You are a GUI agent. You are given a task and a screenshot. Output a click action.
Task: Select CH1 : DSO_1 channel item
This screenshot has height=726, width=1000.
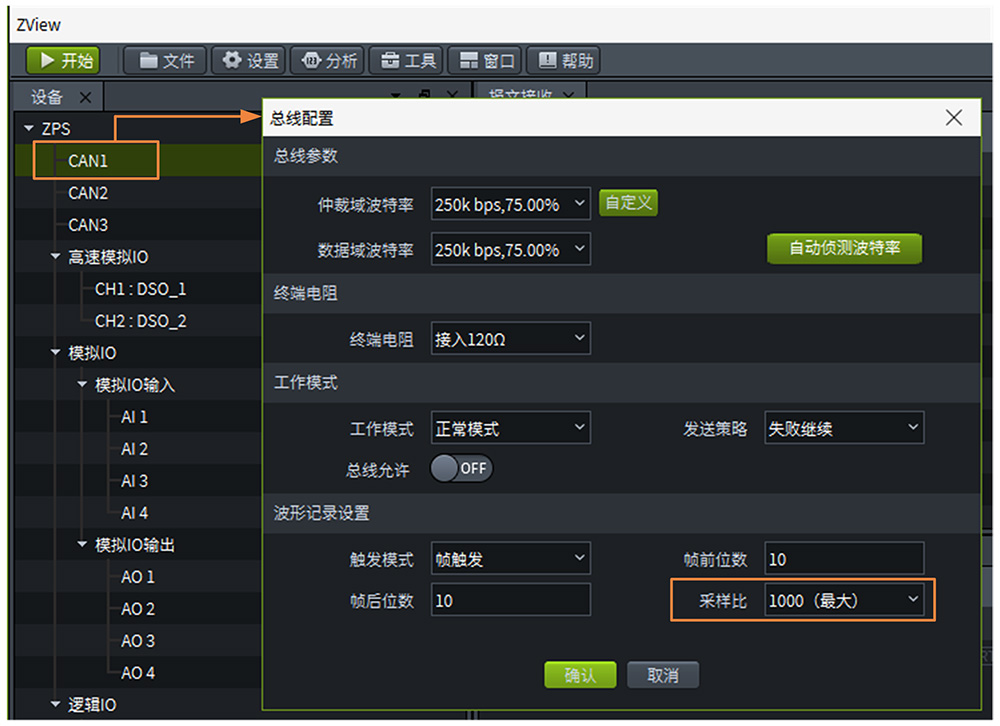[x=140, y=289]
